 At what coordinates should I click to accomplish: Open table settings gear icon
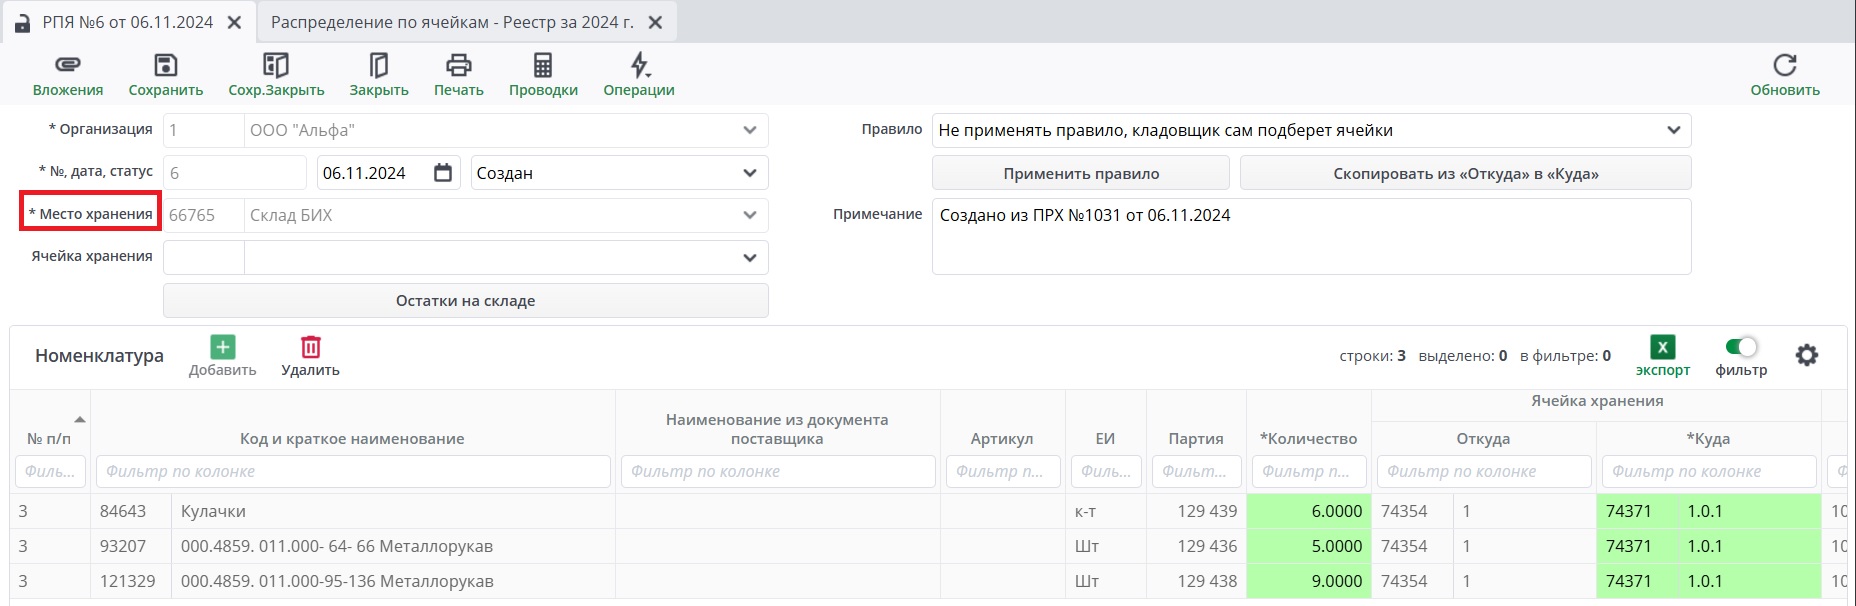click(1806, 355)
